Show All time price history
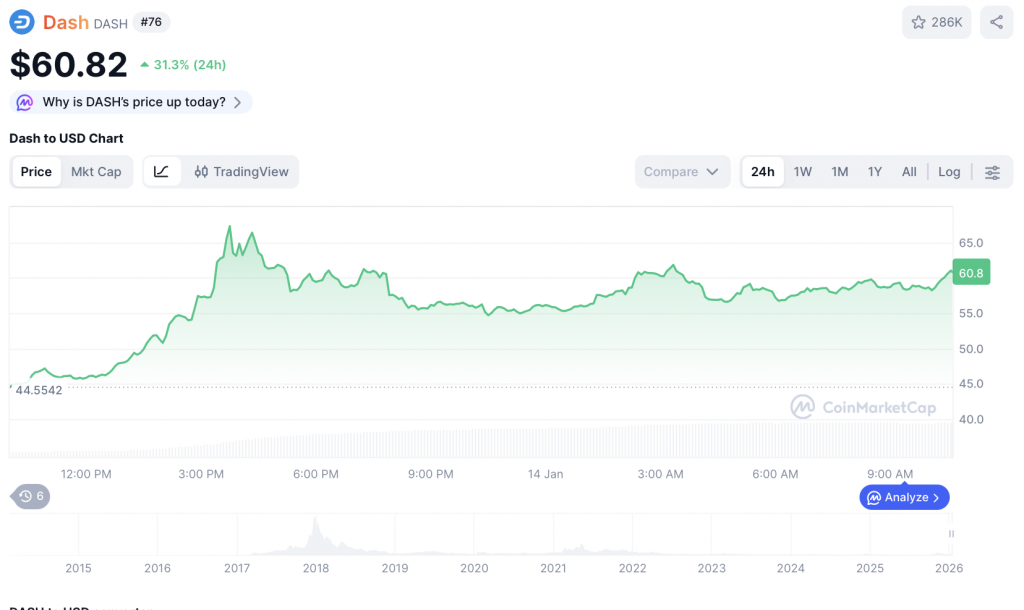1024x610 pixels. tap(908, 172)
